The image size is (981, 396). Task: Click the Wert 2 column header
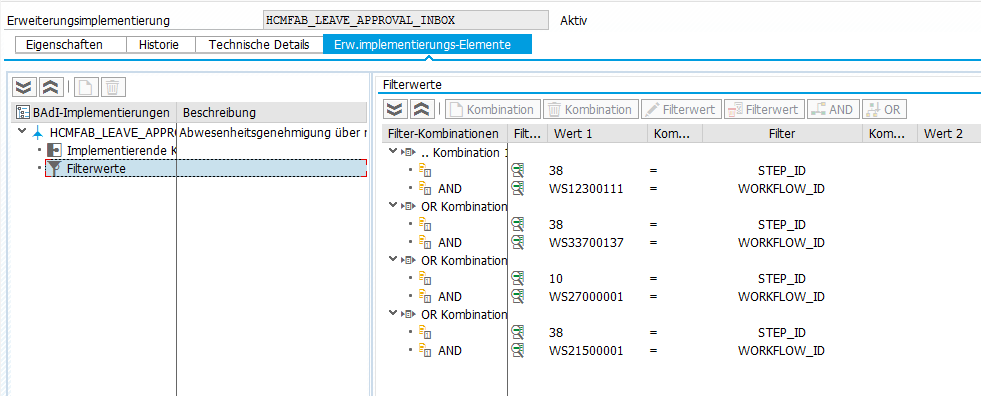coord(949,133)
